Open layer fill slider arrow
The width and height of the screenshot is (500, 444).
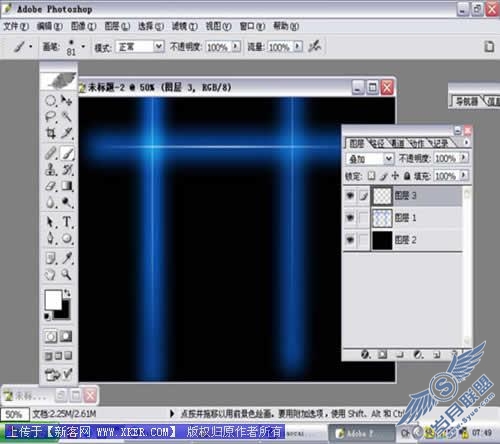tap(464, 175)
